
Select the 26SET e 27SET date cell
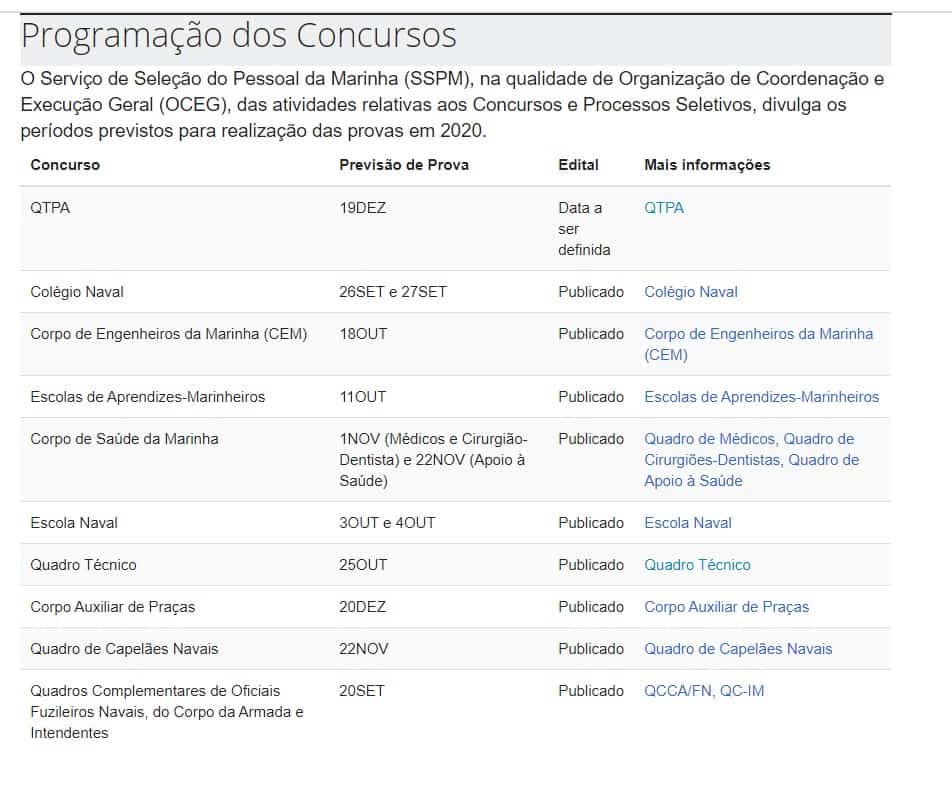pyautogui.click(x=393, y=291)
